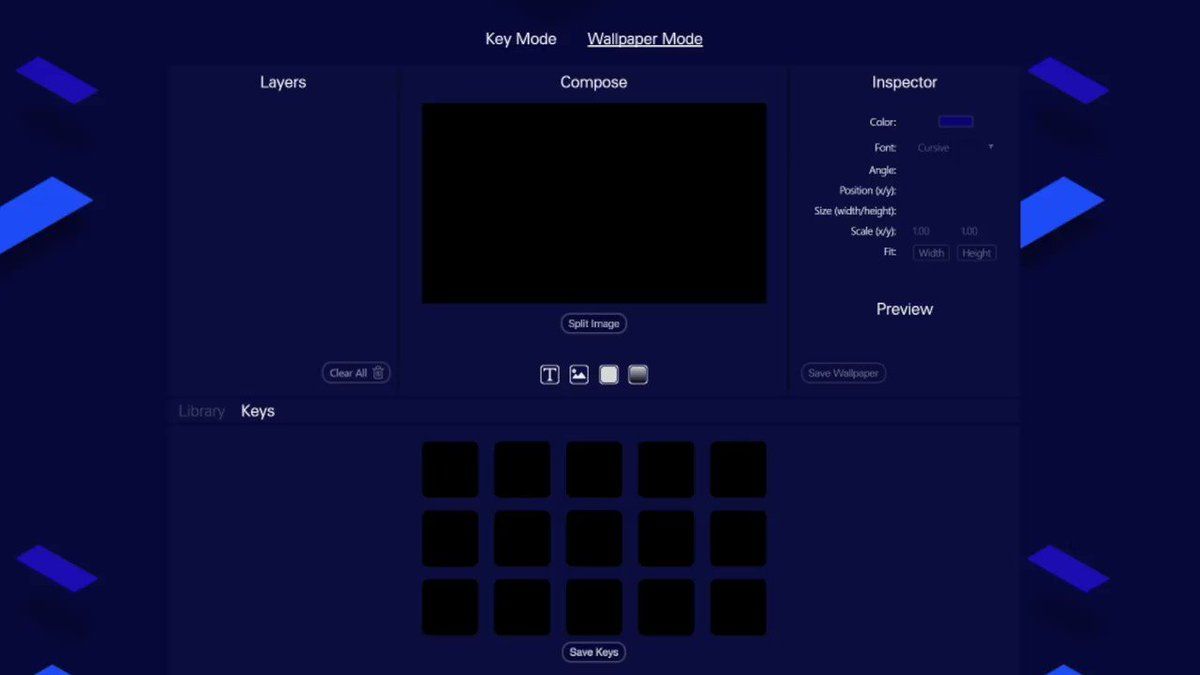Add an image layer via picture icon
Image resolution: width=1200 pixels, height=675 pixels.
click(x=579, y=375)
